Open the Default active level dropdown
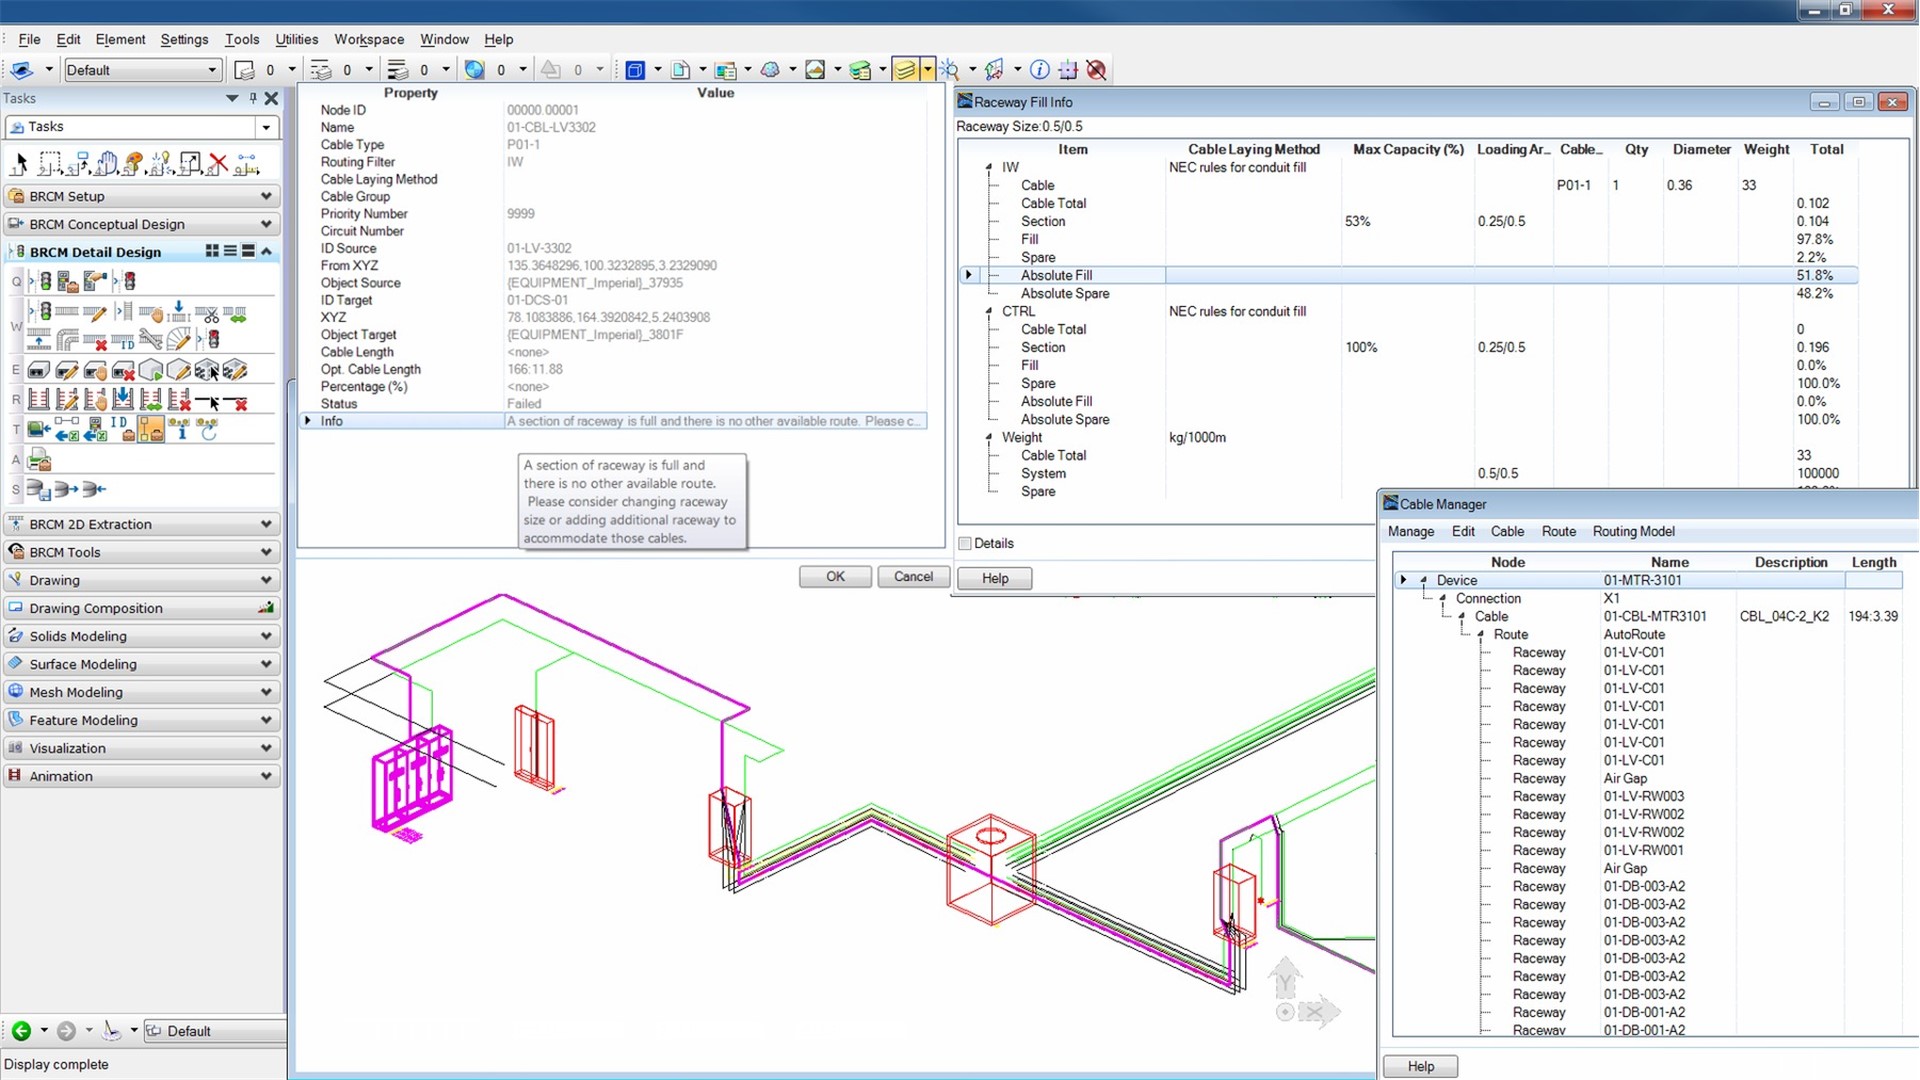Screen dimensions: 1920x1080 tap(212, 70)
